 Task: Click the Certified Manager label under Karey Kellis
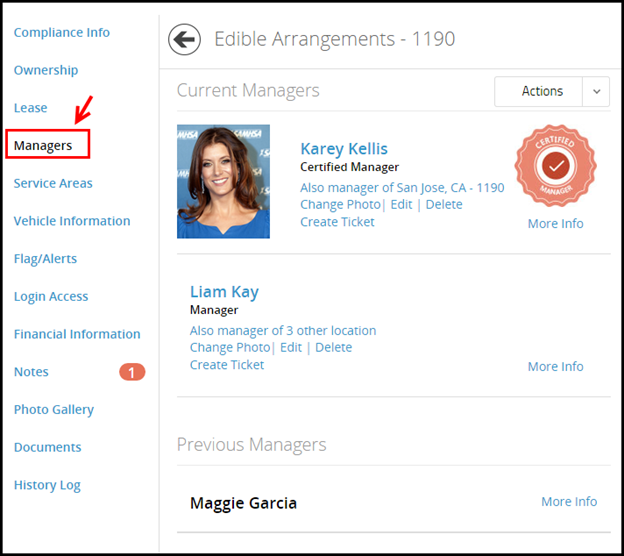click(349, 167)
